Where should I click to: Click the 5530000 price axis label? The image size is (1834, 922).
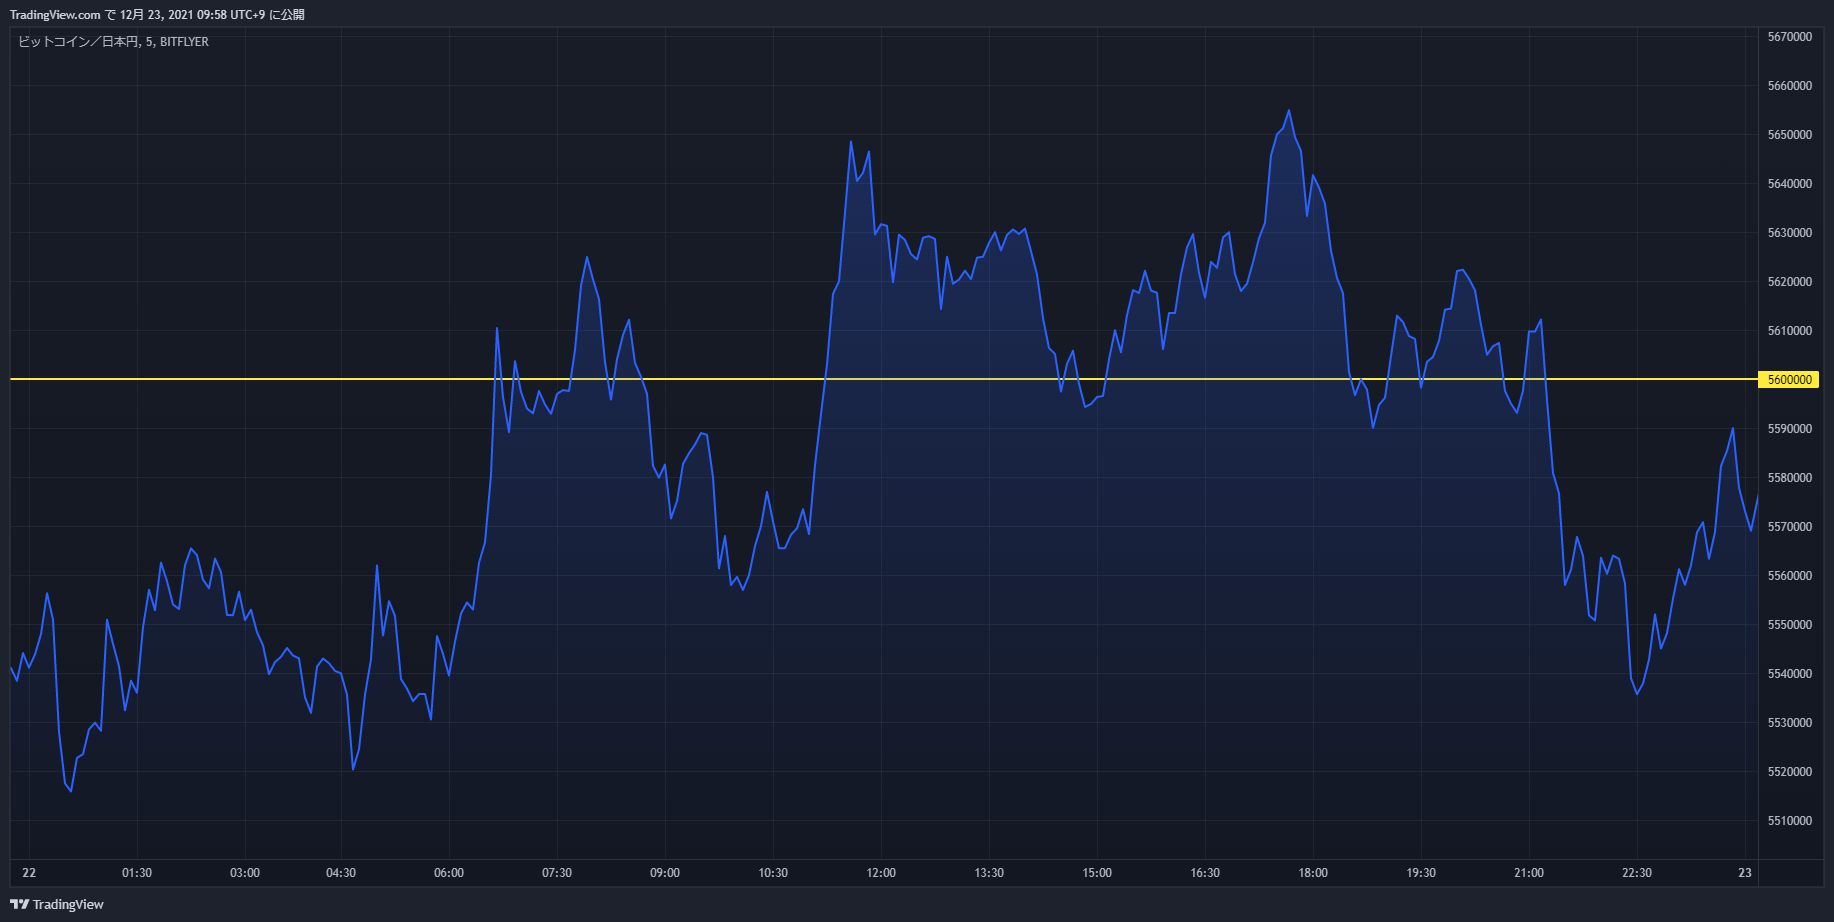pyautogui.click(x=1790, y=723)
